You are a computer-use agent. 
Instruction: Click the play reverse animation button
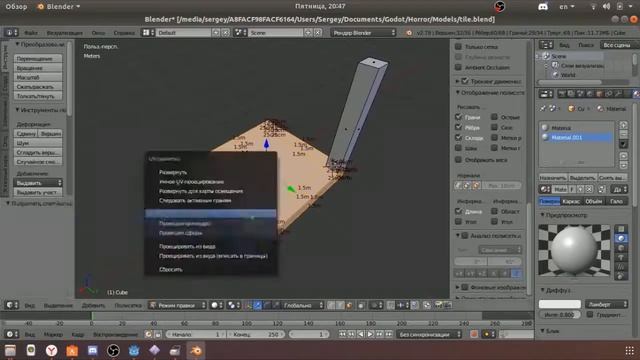click(361, 334)
